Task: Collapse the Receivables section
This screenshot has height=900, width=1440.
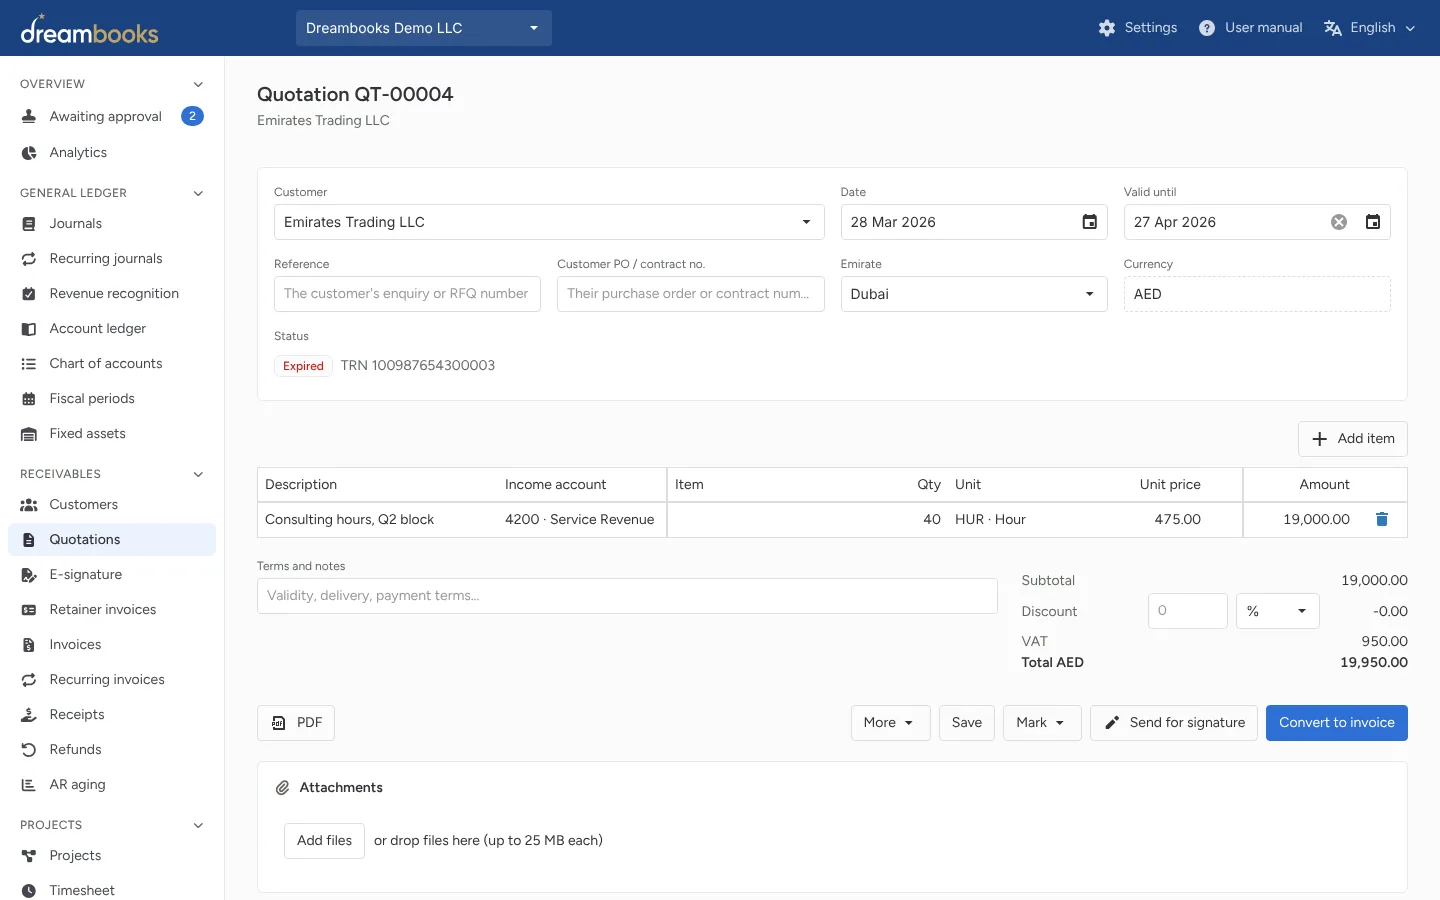Action: coord(198,474)
